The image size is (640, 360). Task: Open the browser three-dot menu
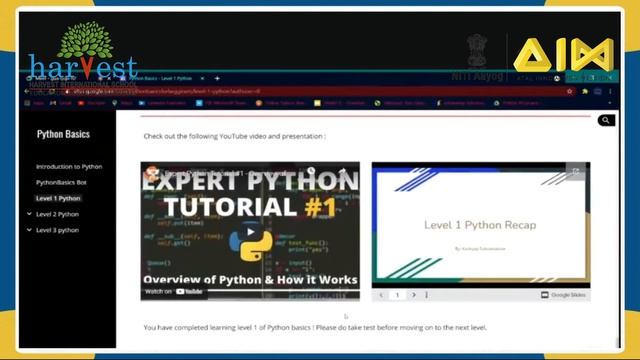tap(610, 91)
